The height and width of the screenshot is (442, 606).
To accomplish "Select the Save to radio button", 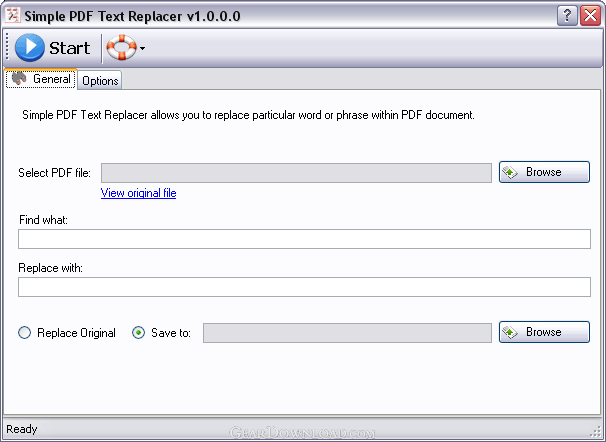I will click(x=138, y=333).
